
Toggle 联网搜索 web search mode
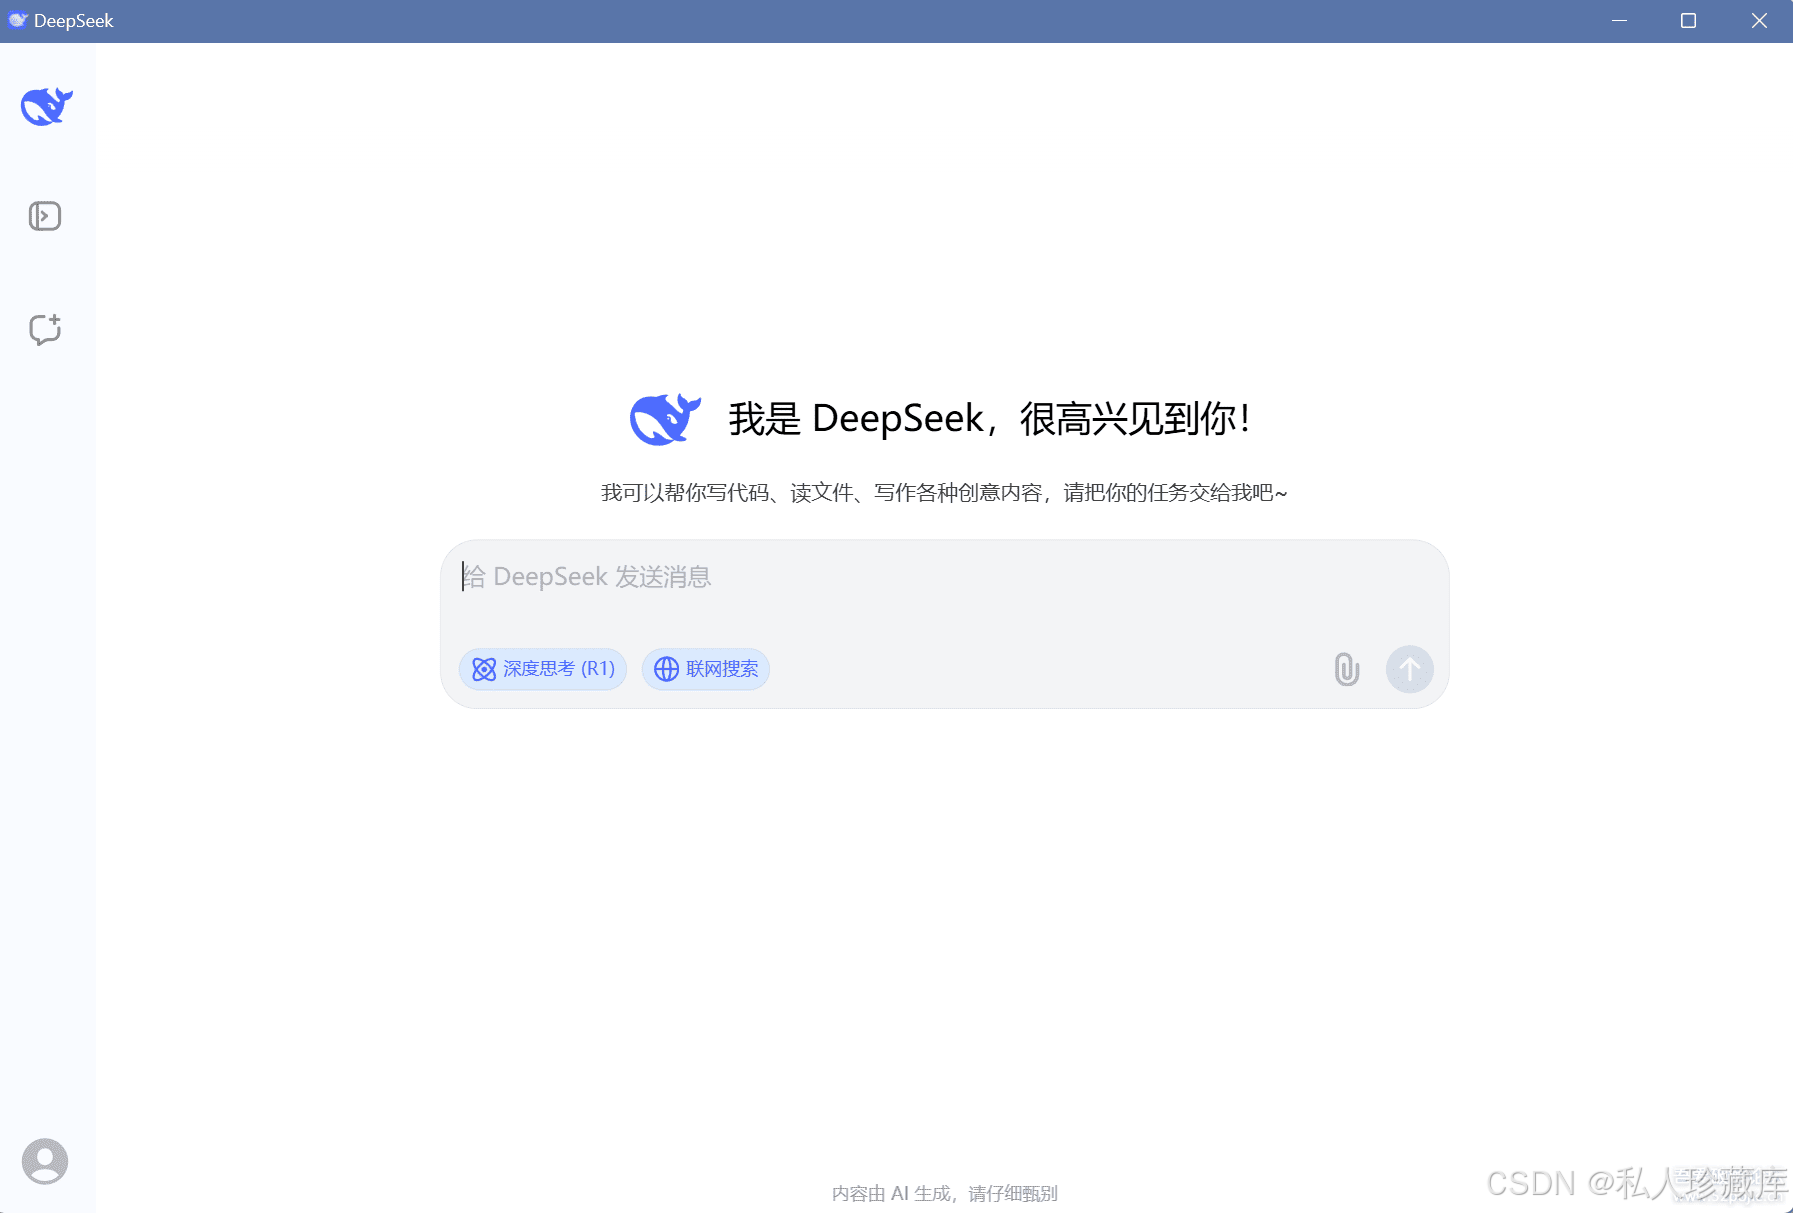(706, 669)
